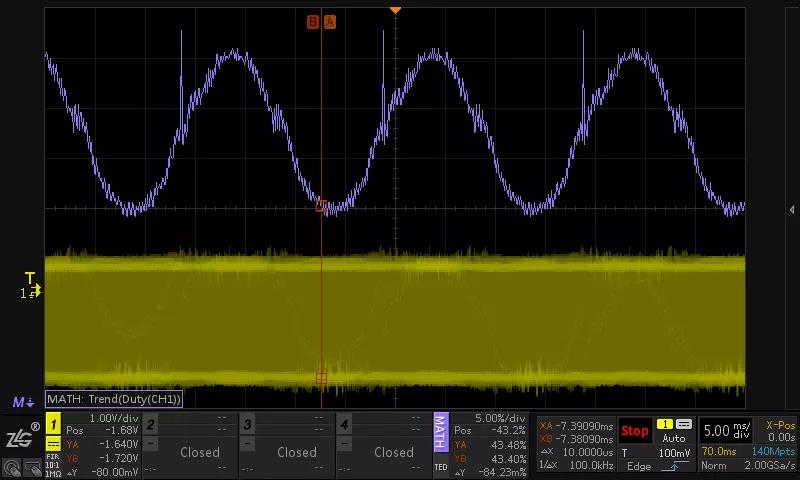Image resolution: width=800 pixels, height=480 pixels.
Task: Select the channel 1 ground level marker
Action: pos(30,292)
